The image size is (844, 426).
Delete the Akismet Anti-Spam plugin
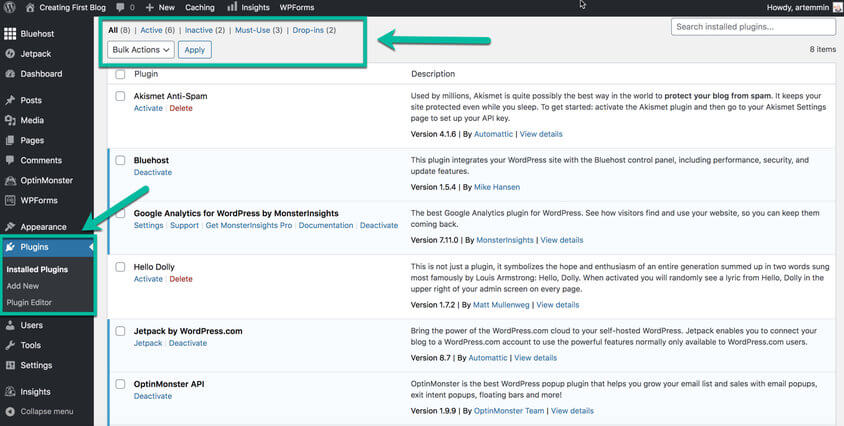click(x=181, y=108)
